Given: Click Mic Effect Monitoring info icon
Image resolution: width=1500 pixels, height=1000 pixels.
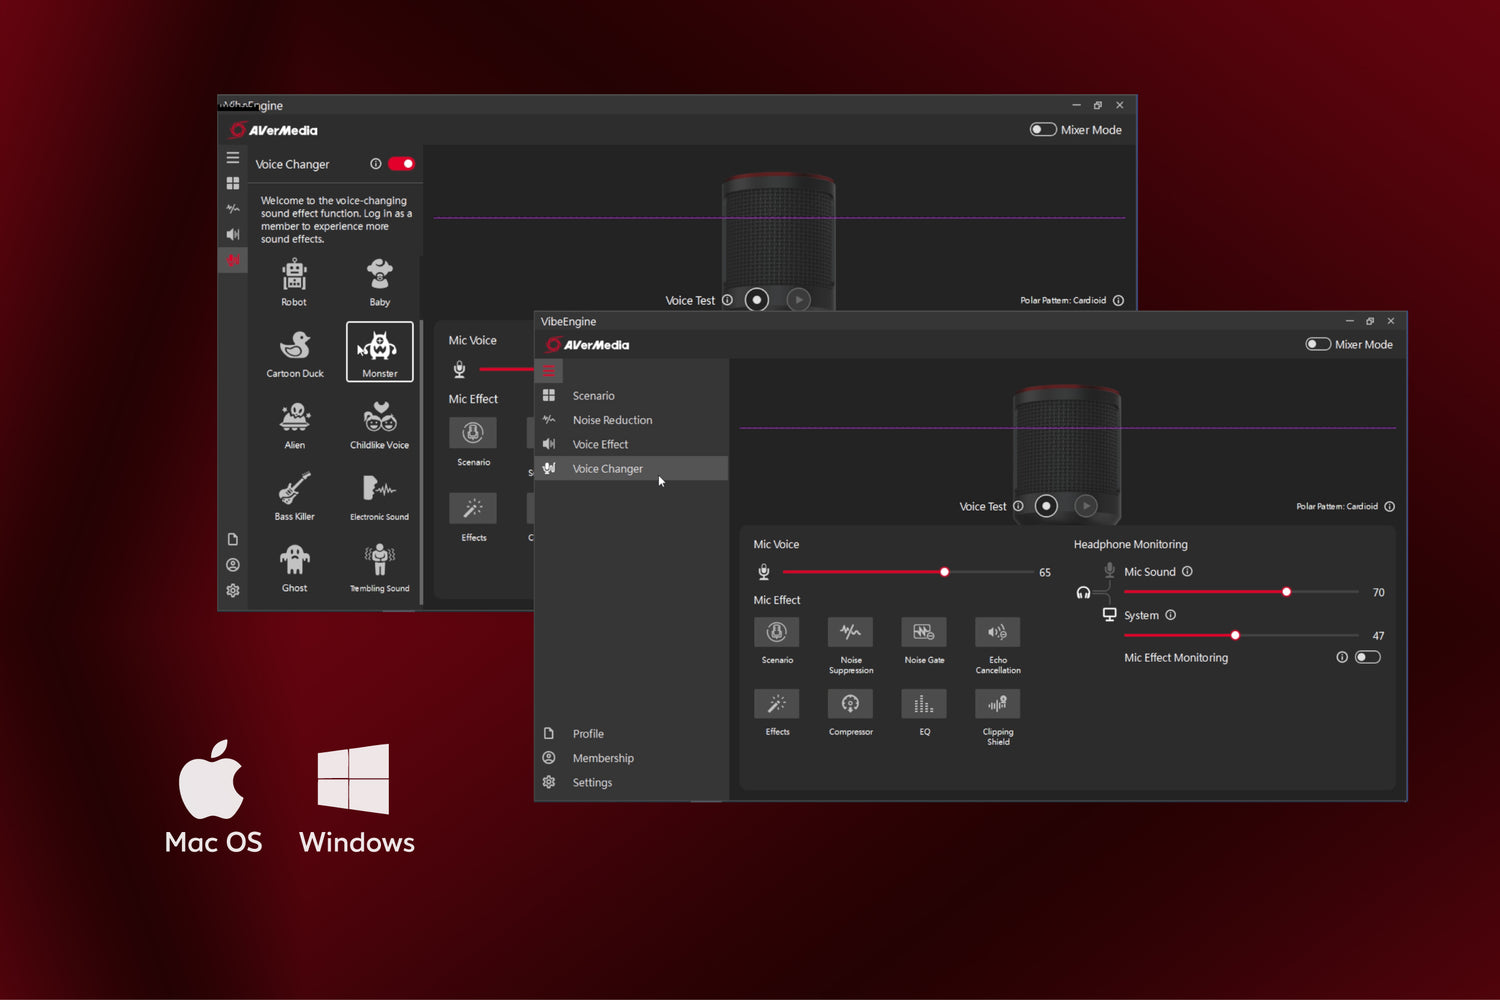Looking at the screenshot, I should coord(1342,657).
